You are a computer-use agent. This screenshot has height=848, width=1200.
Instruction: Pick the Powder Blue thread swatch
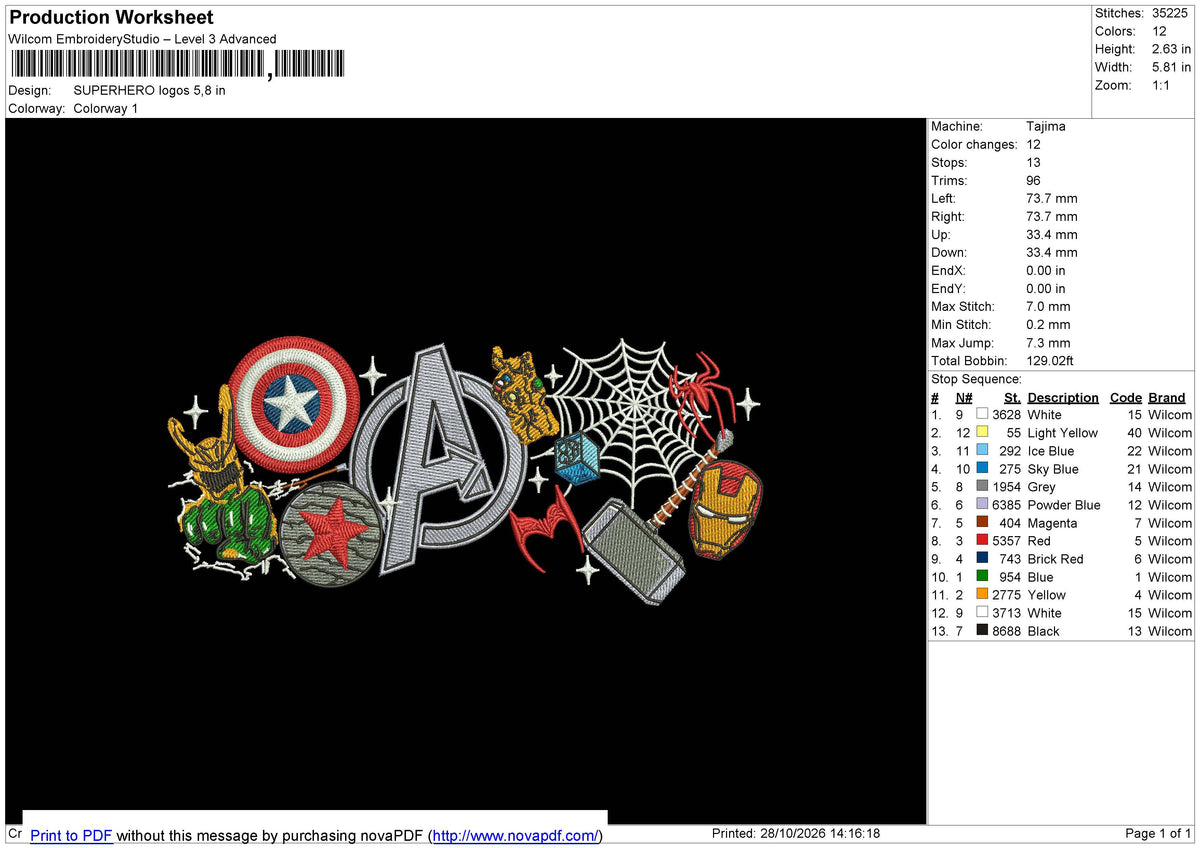(x=982, y=505)
